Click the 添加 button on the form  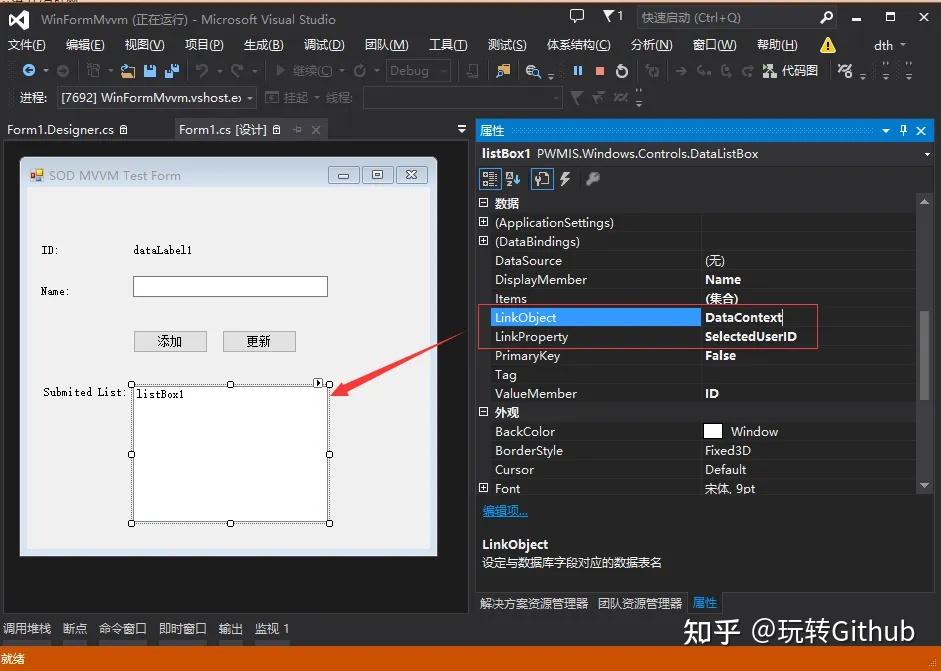170,342
